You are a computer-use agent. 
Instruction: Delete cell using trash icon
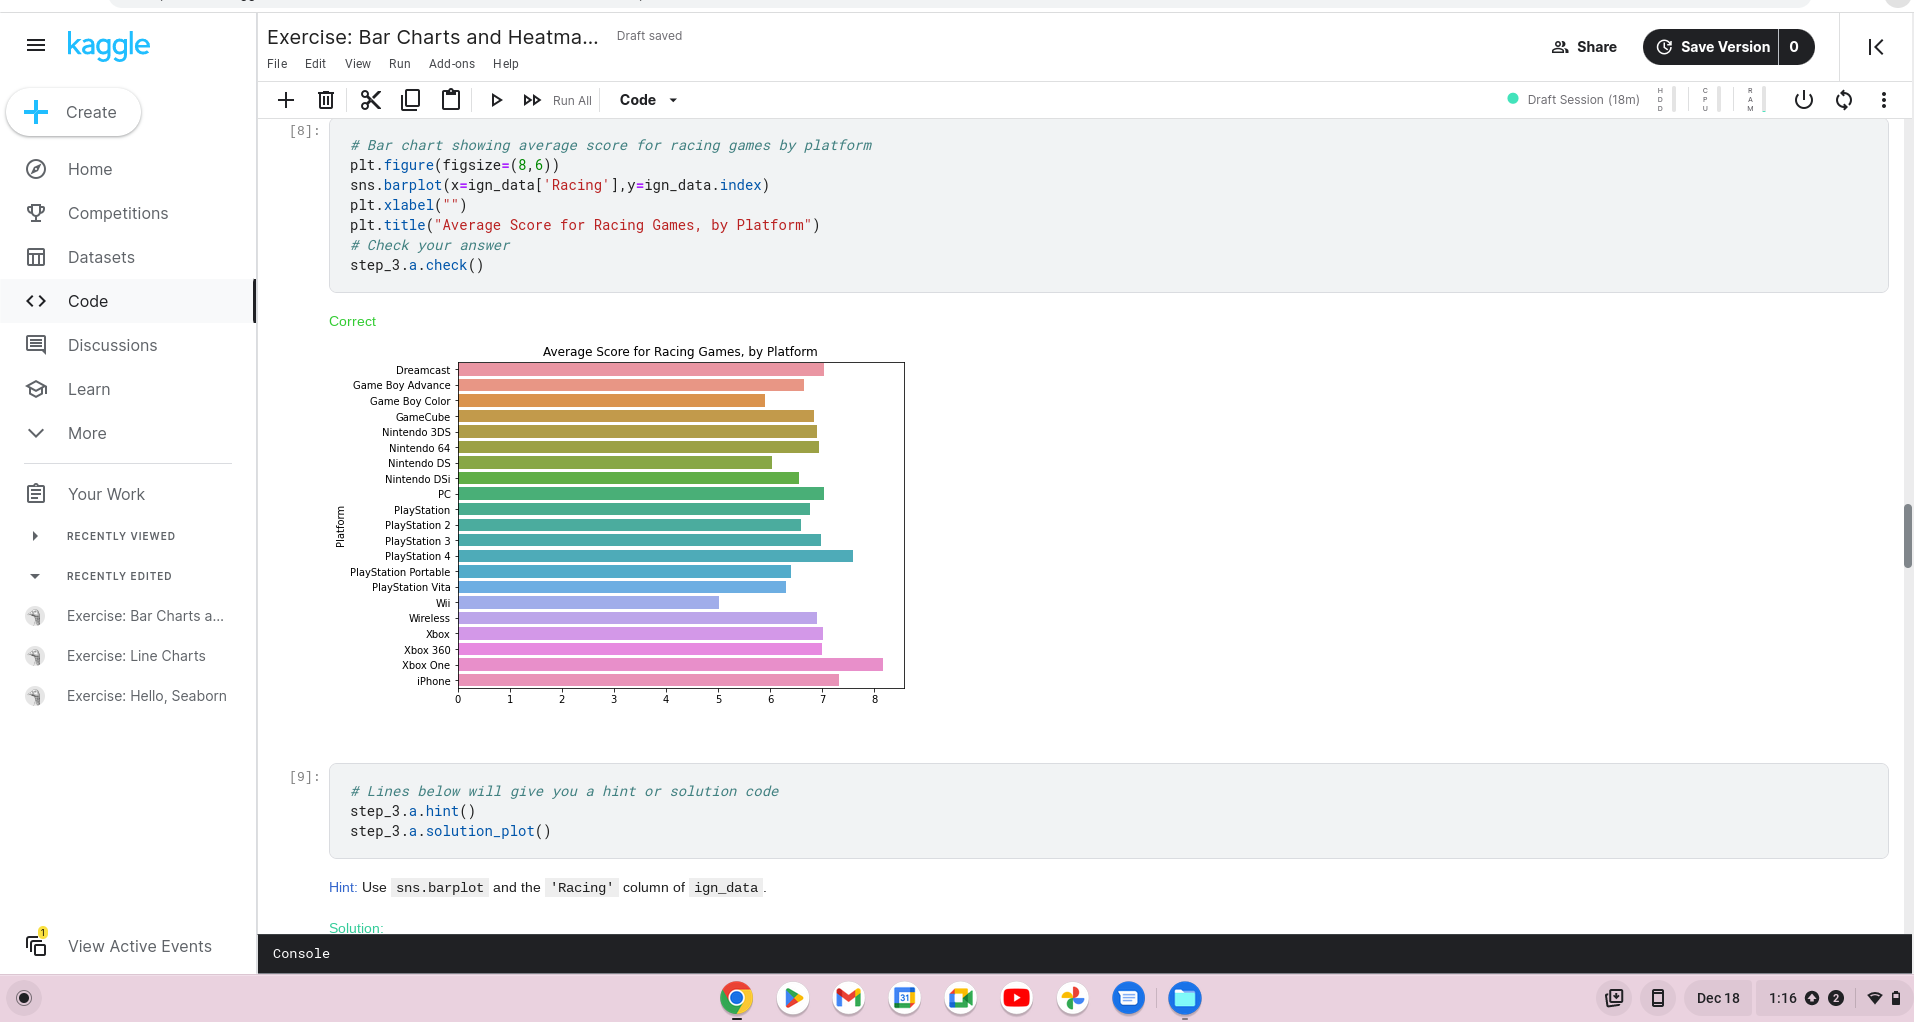tap(326, 100)
